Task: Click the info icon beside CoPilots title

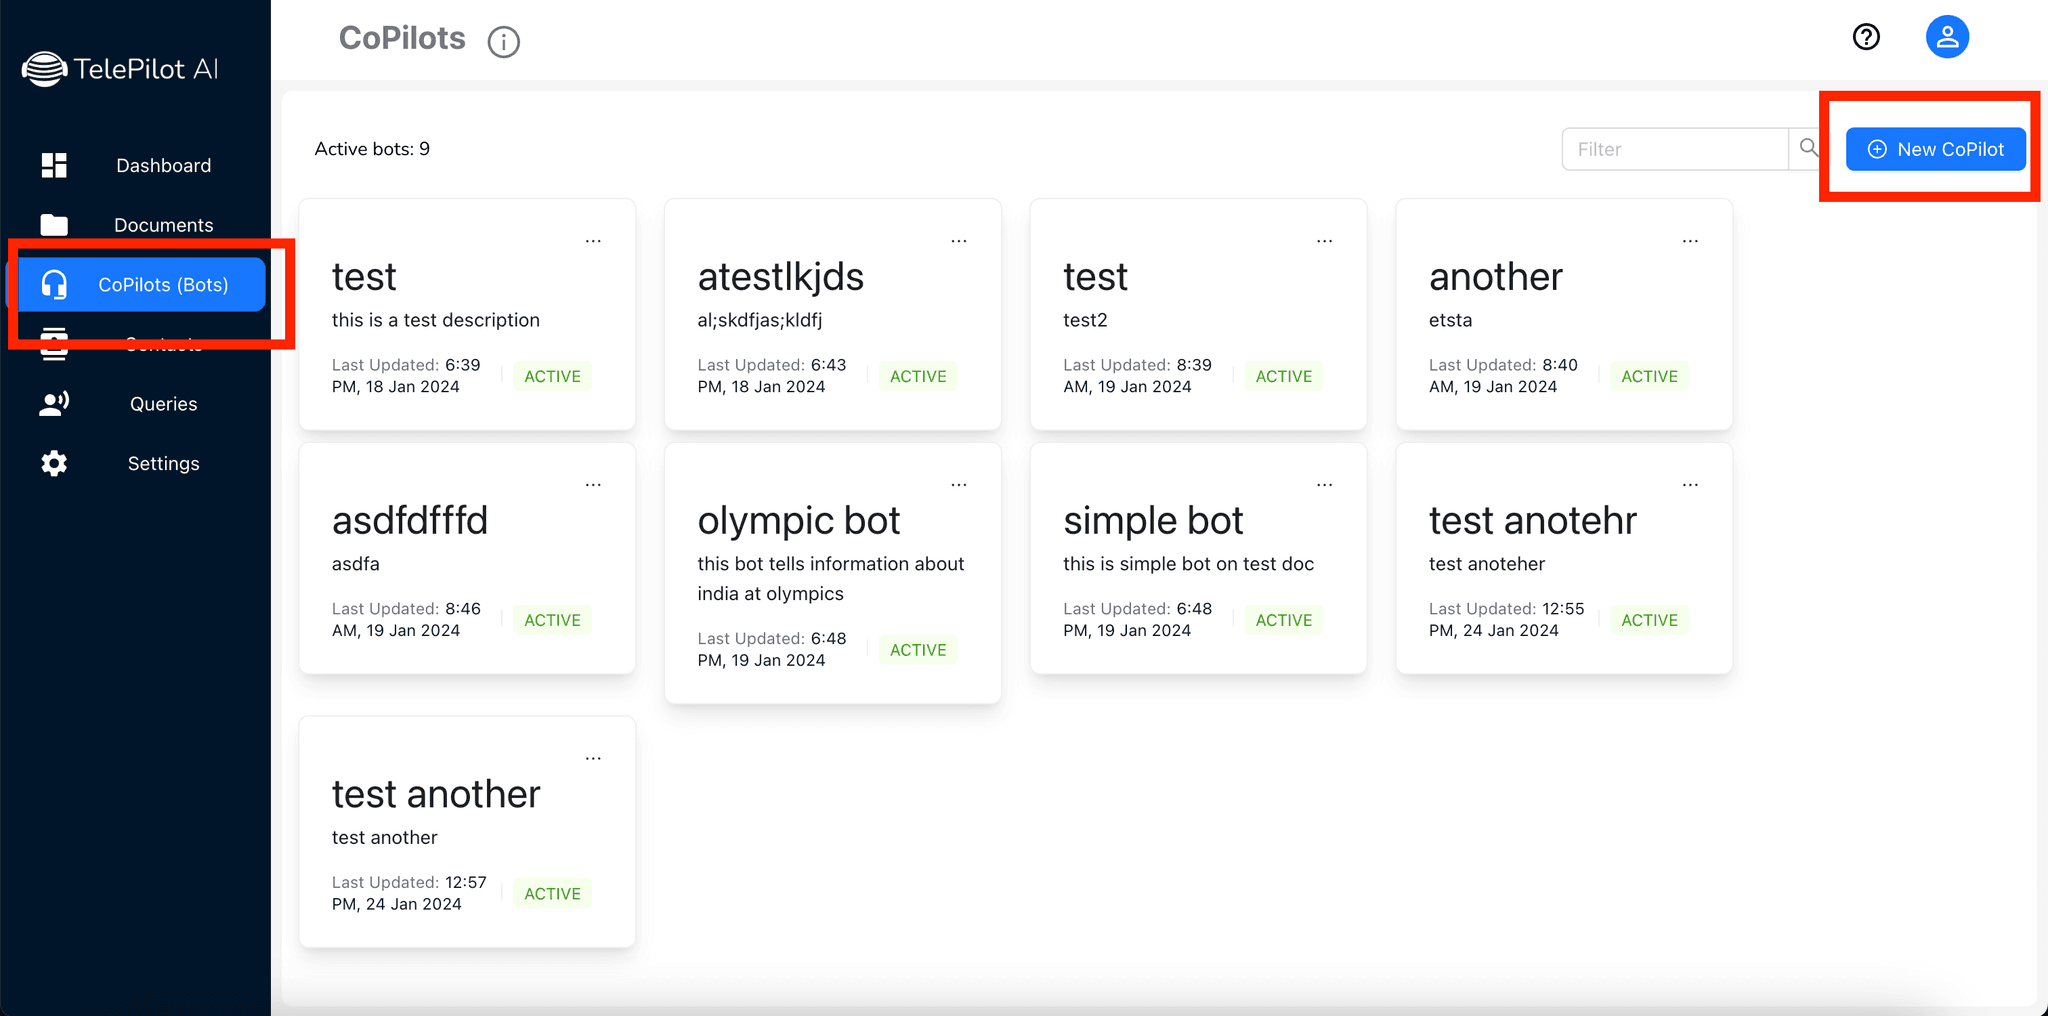Action: (503, 42)
